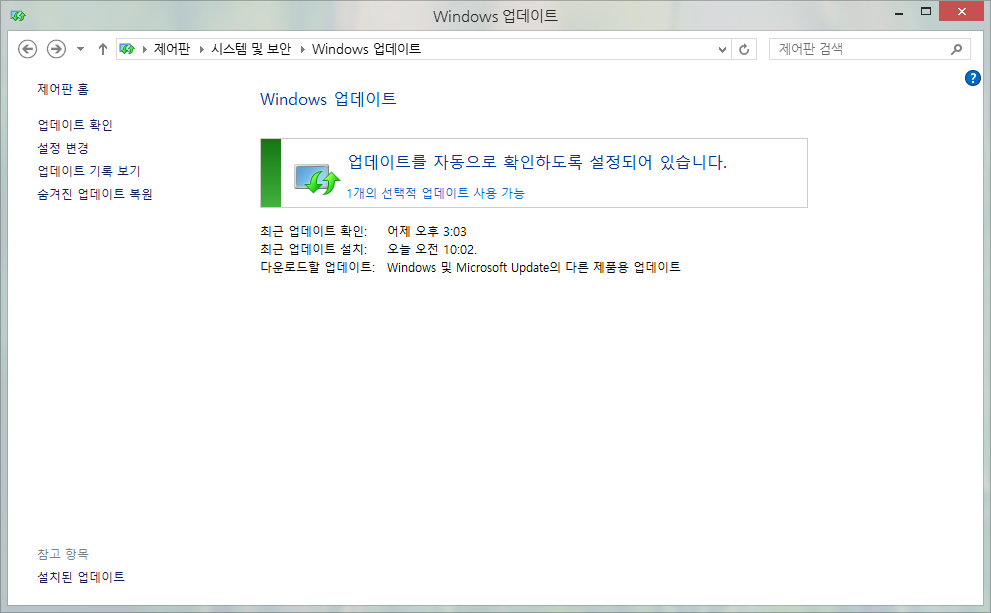Expand the arrow before 제어판 in the breadcrumb

click(x=145, y=49)
